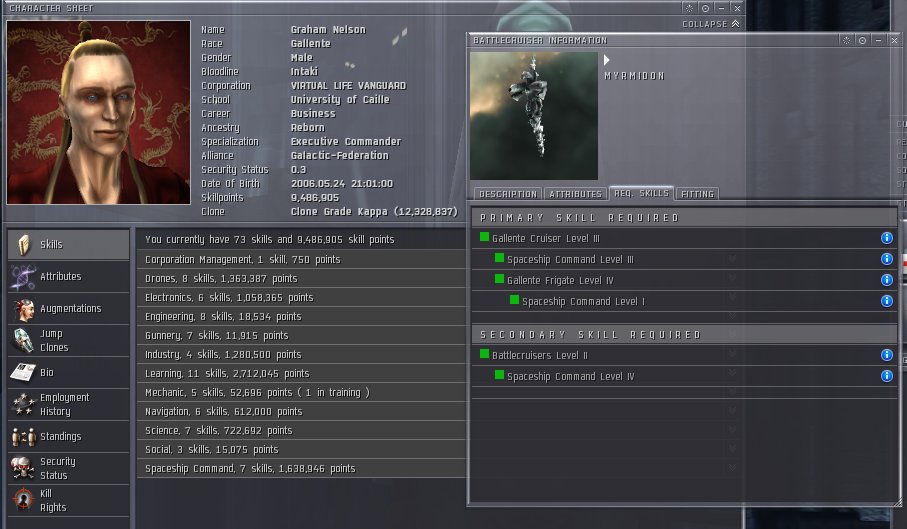Click the Primary Skill Required header
Screen dimensions: 907x529
[684, 218]
